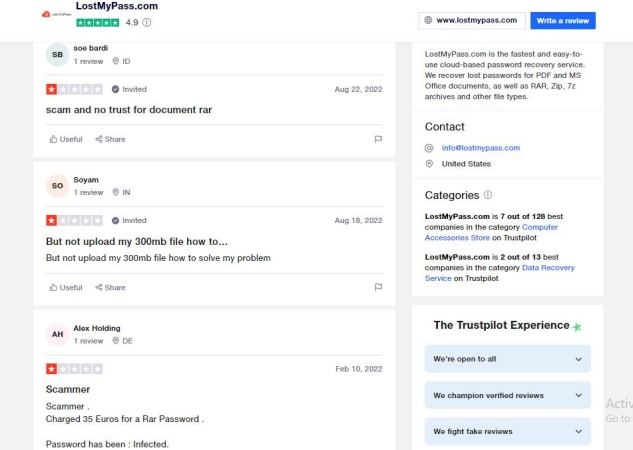Open the info@lostmypass.com email link
The height and width of the screenshot is (450, 633).
(480, 148)
